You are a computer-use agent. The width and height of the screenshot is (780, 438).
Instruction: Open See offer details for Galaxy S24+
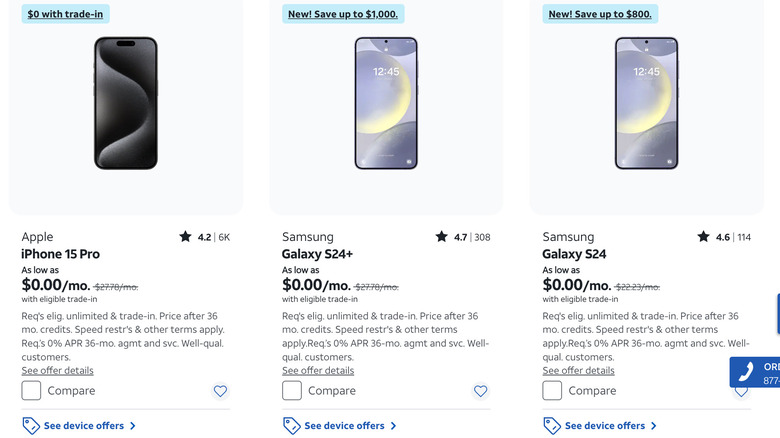tap(318, 370)
